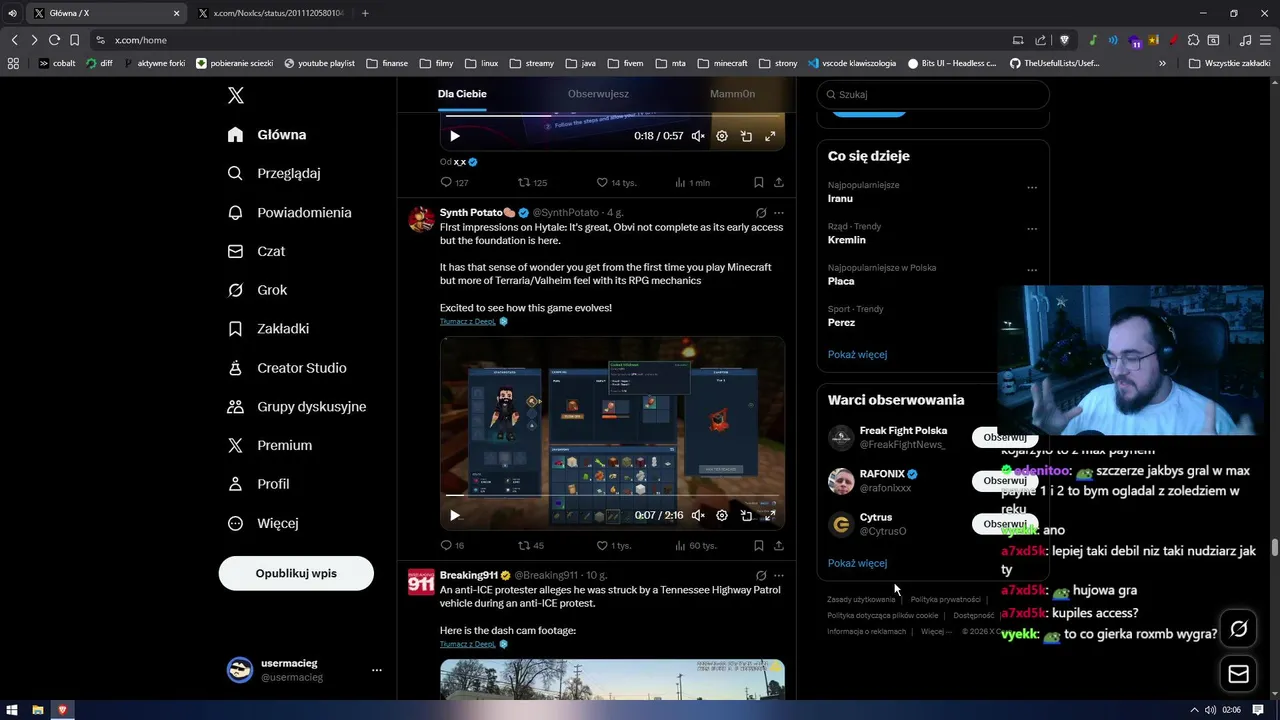This screenshot has height=720, width=1280.
Task: Share the x.x video post
Action: click(779, 183)
